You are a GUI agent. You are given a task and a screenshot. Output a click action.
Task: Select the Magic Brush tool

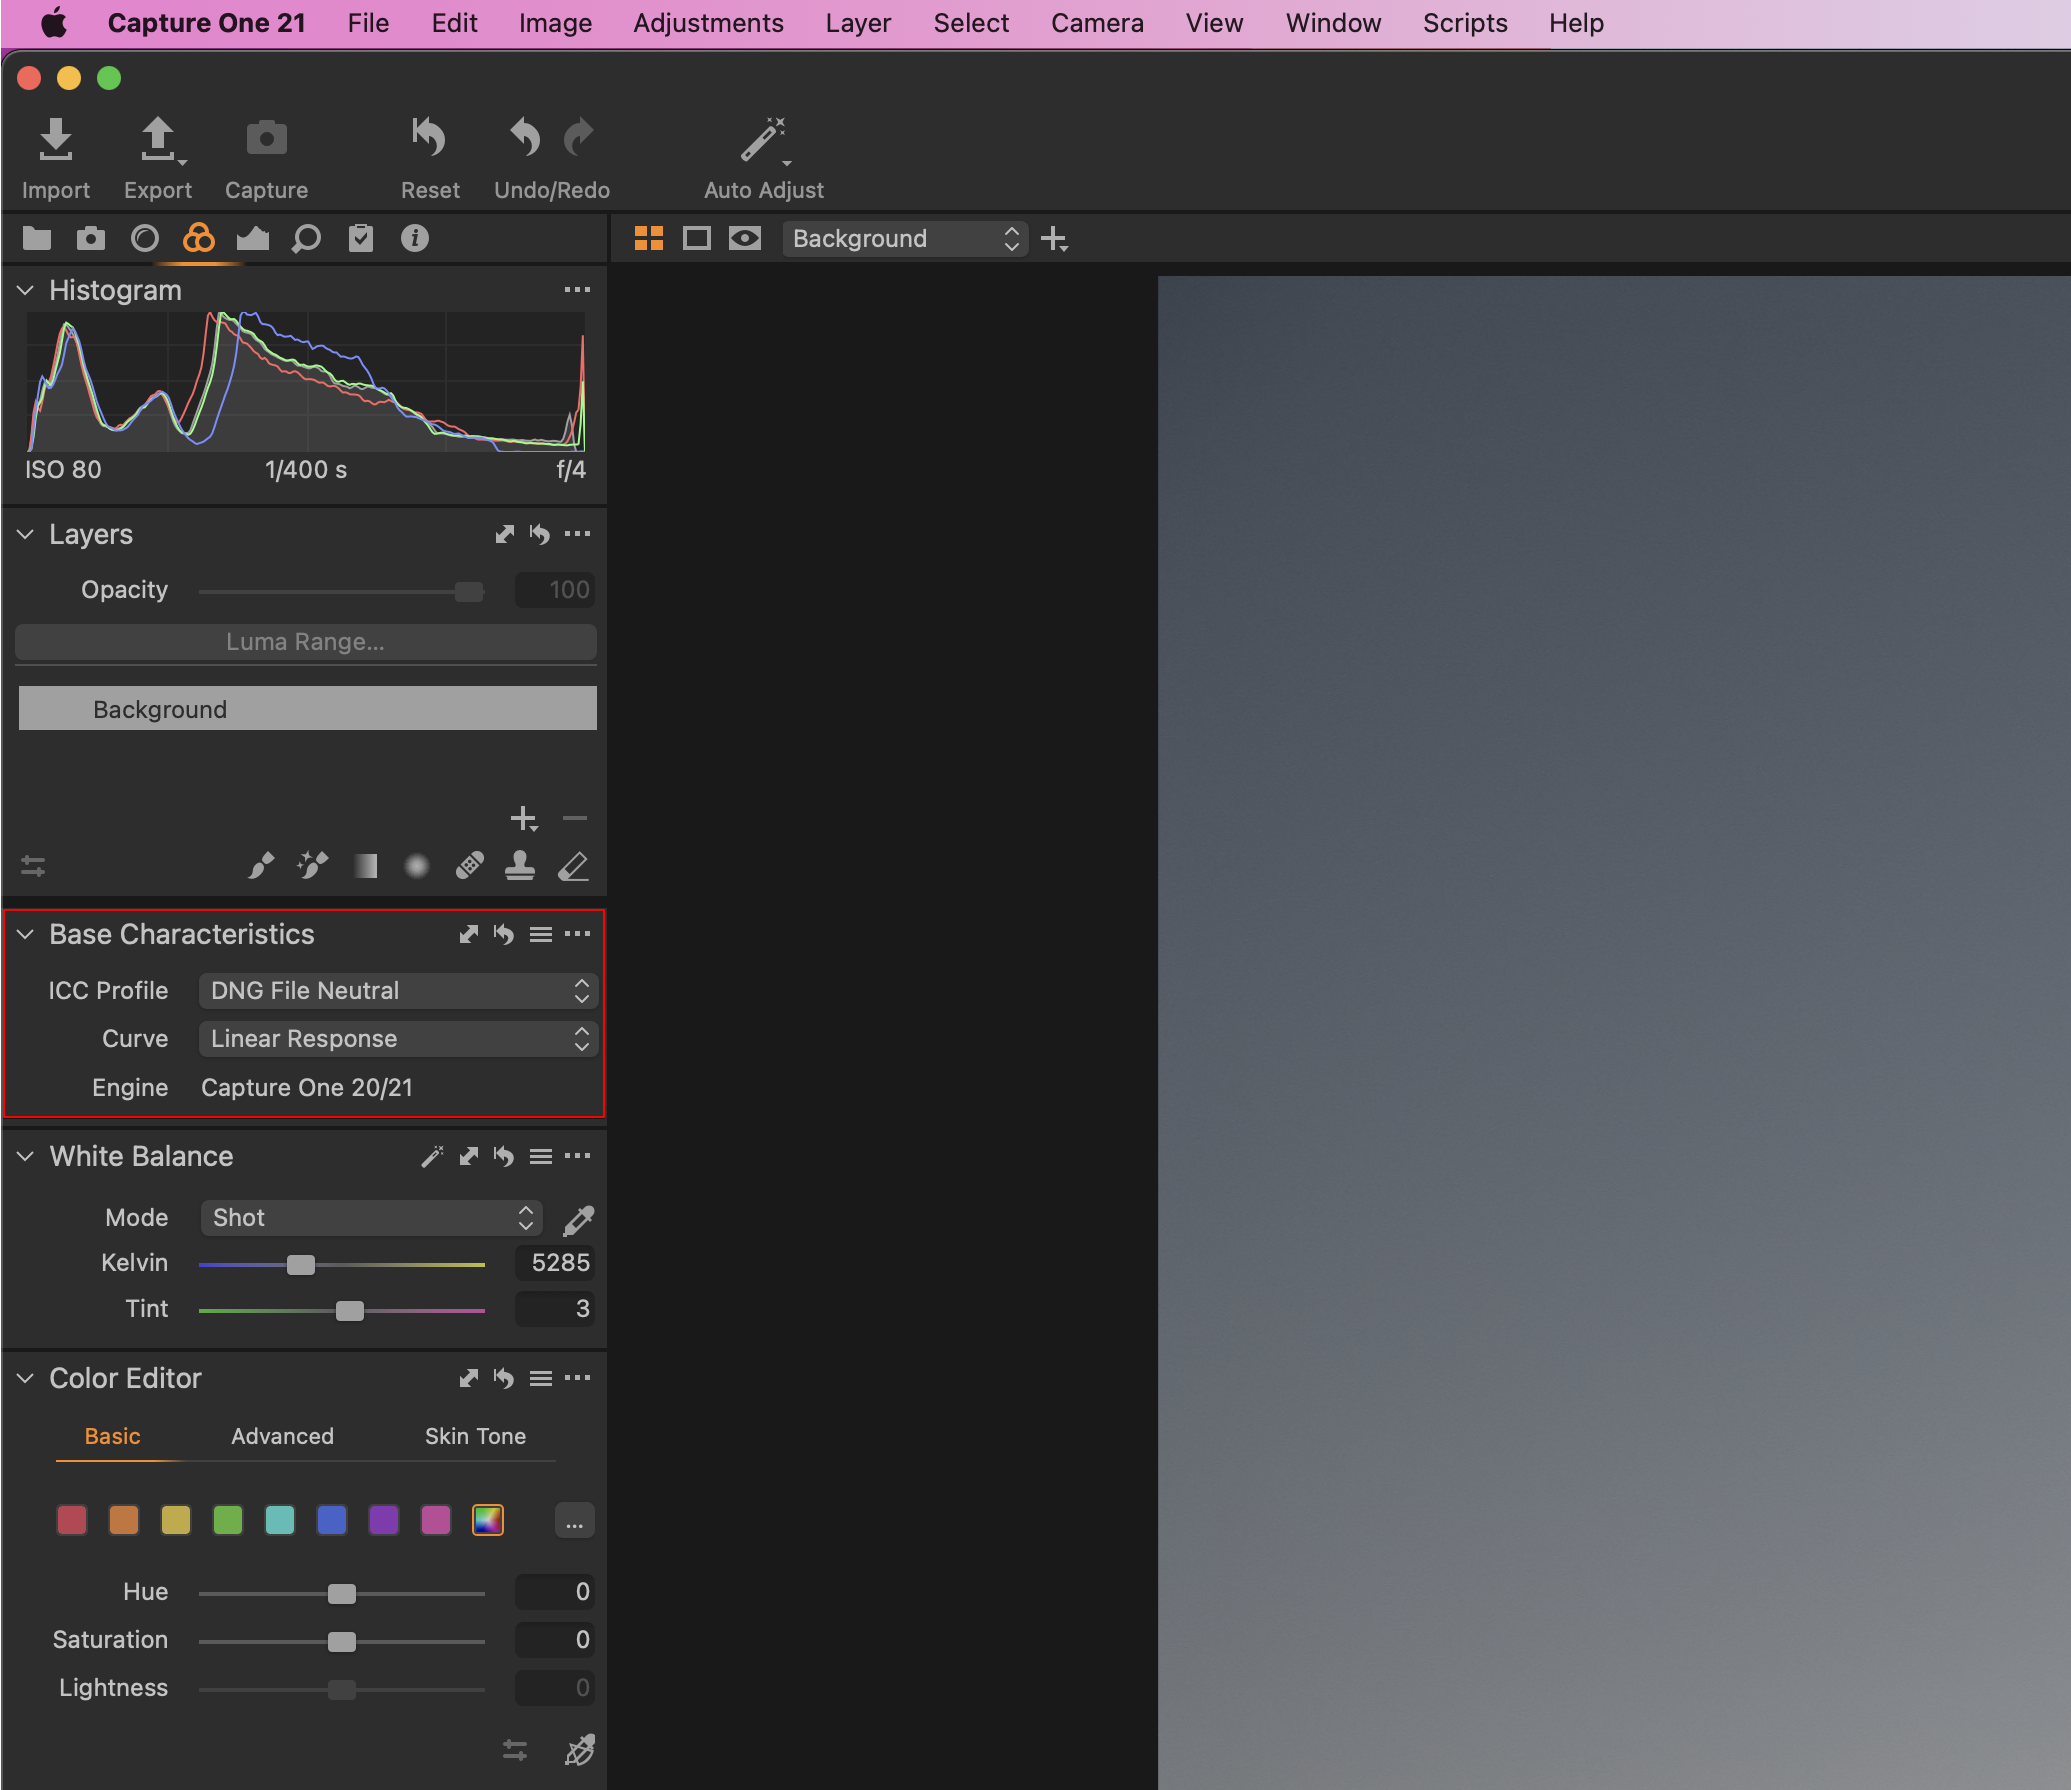pos(313,865)
